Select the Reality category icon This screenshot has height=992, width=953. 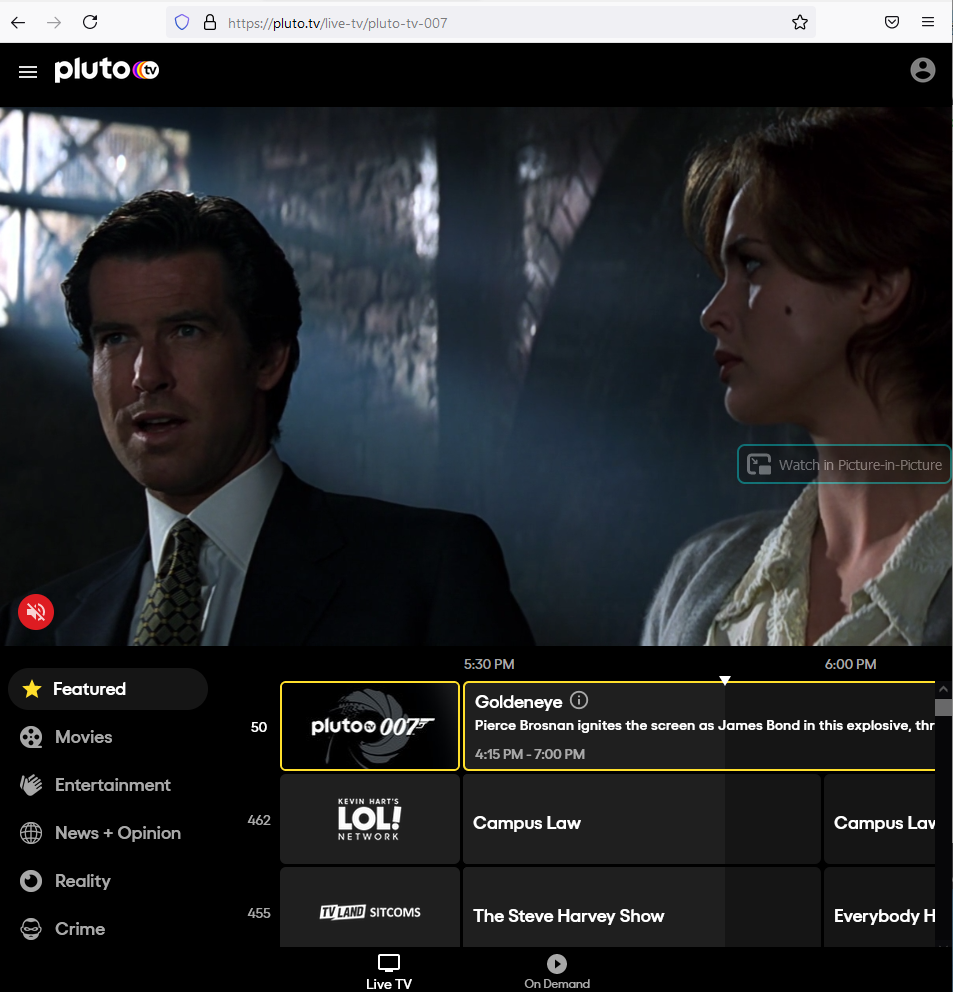30,880
